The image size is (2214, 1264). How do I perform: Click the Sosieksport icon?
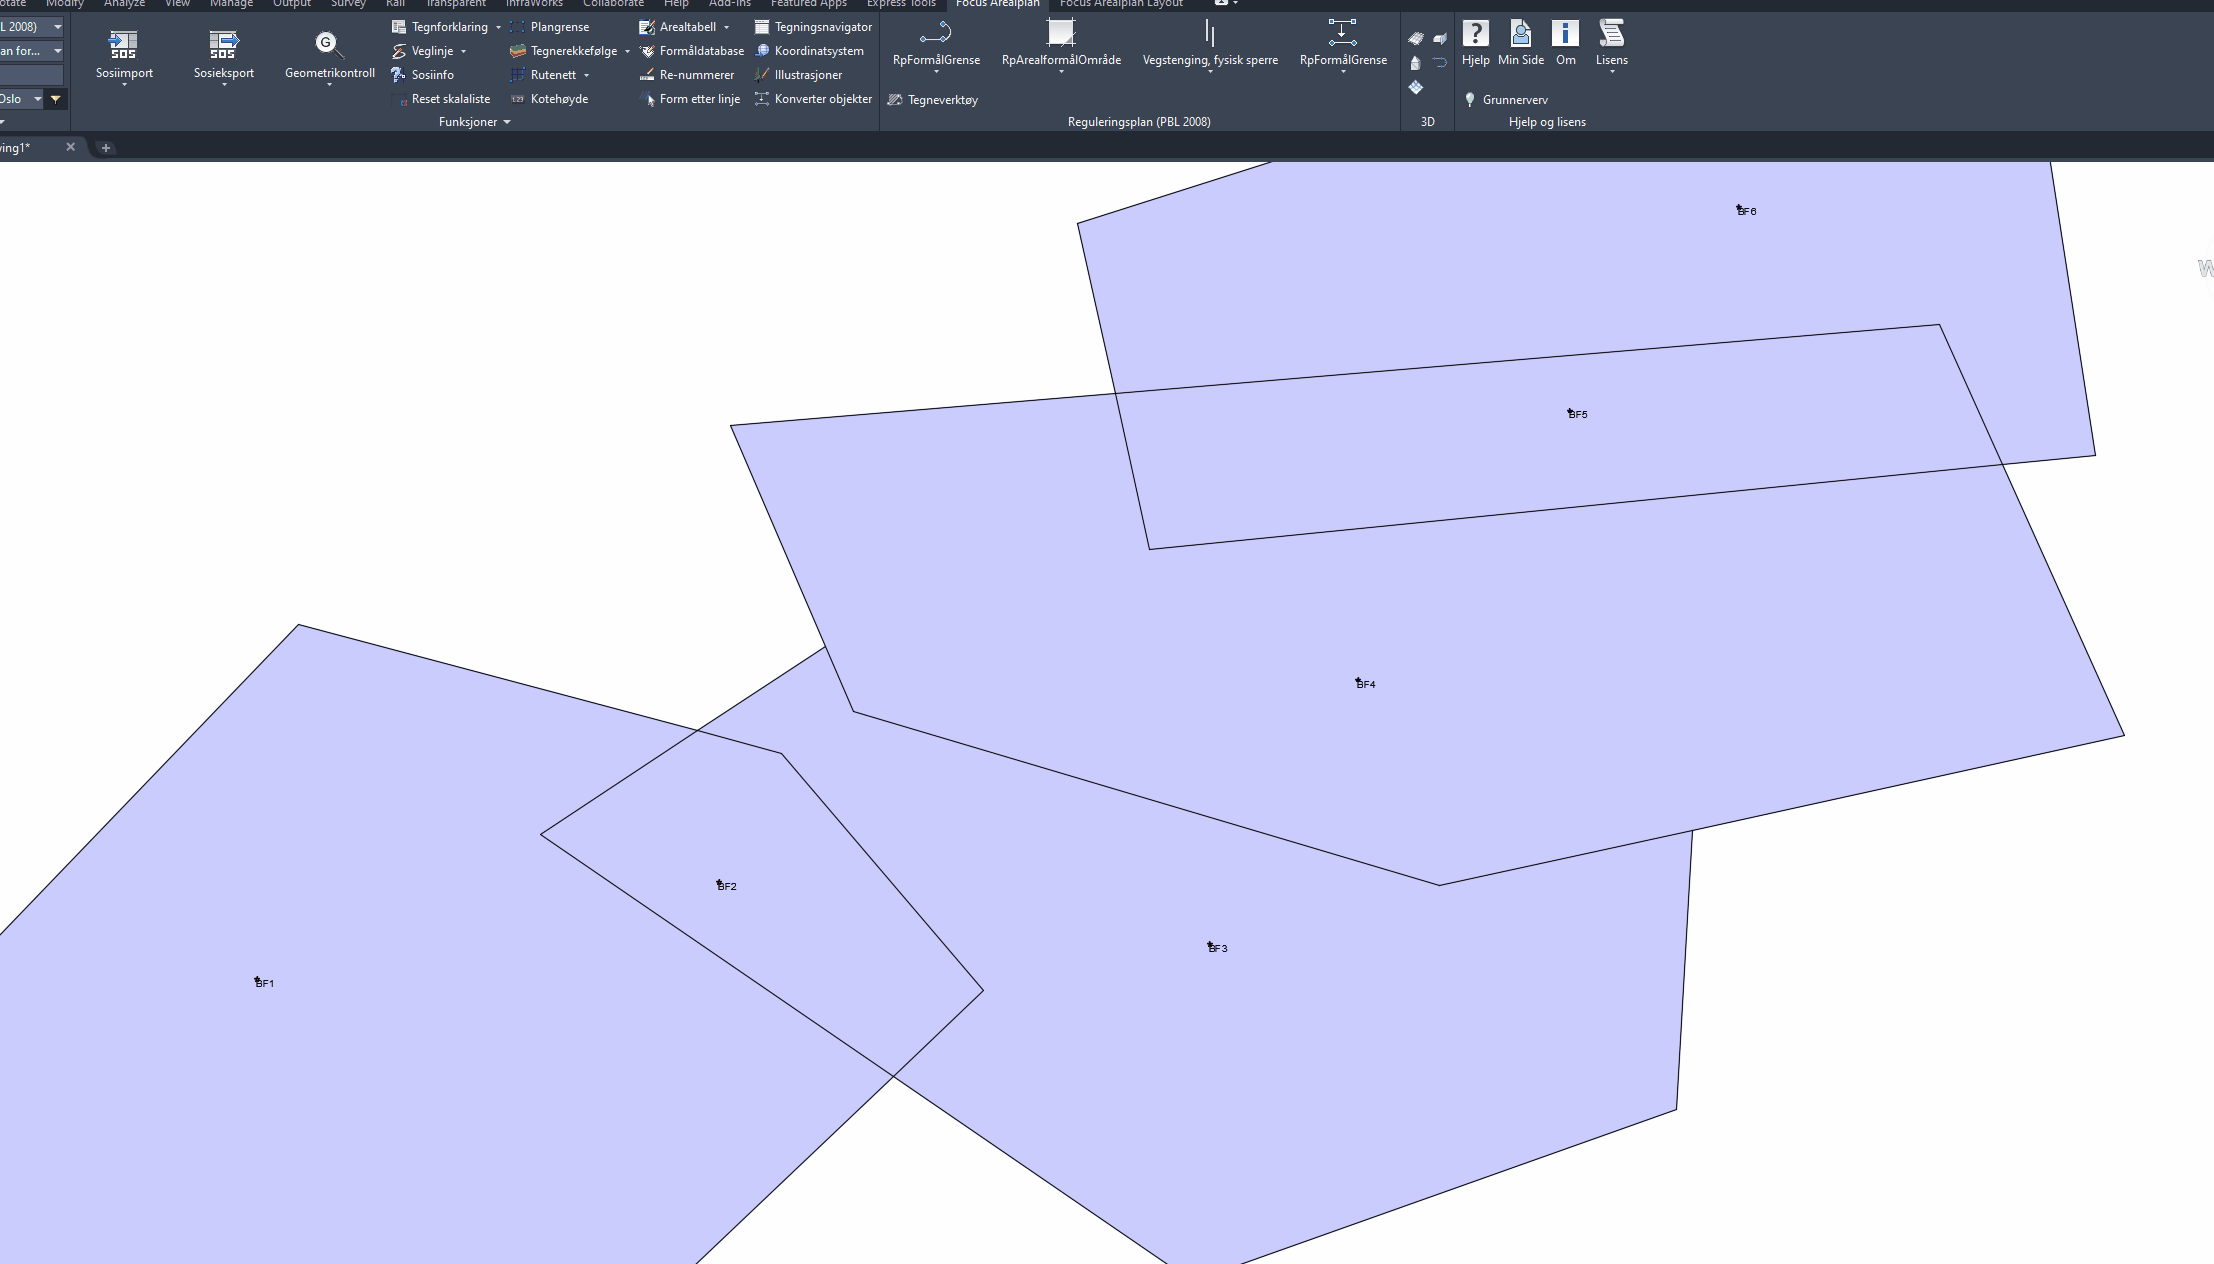coord(223,45)
